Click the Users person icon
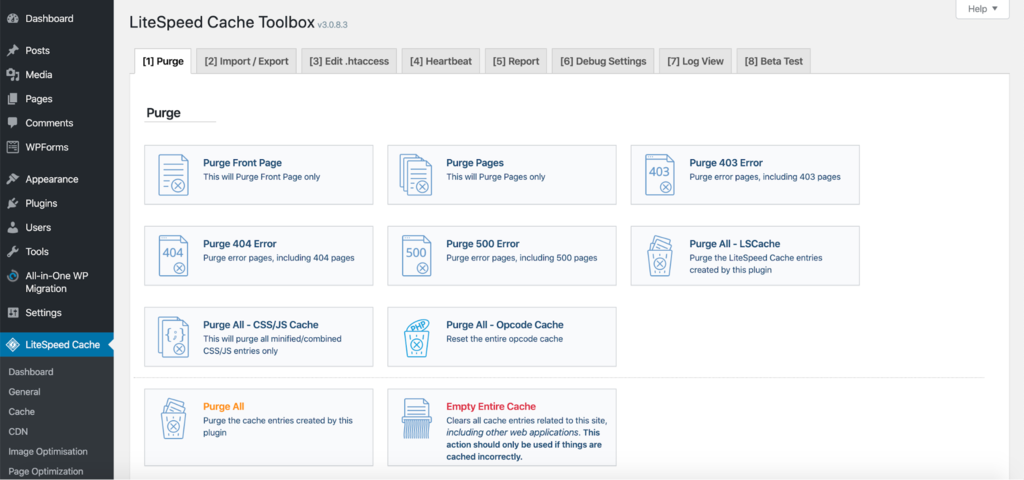This screenshot has height=480, width=1024. 12,227
